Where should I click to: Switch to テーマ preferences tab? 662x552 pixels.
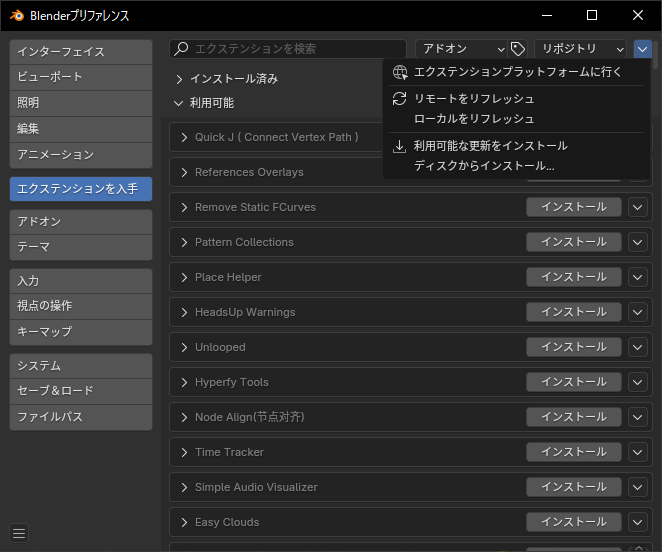coord(81,247)
